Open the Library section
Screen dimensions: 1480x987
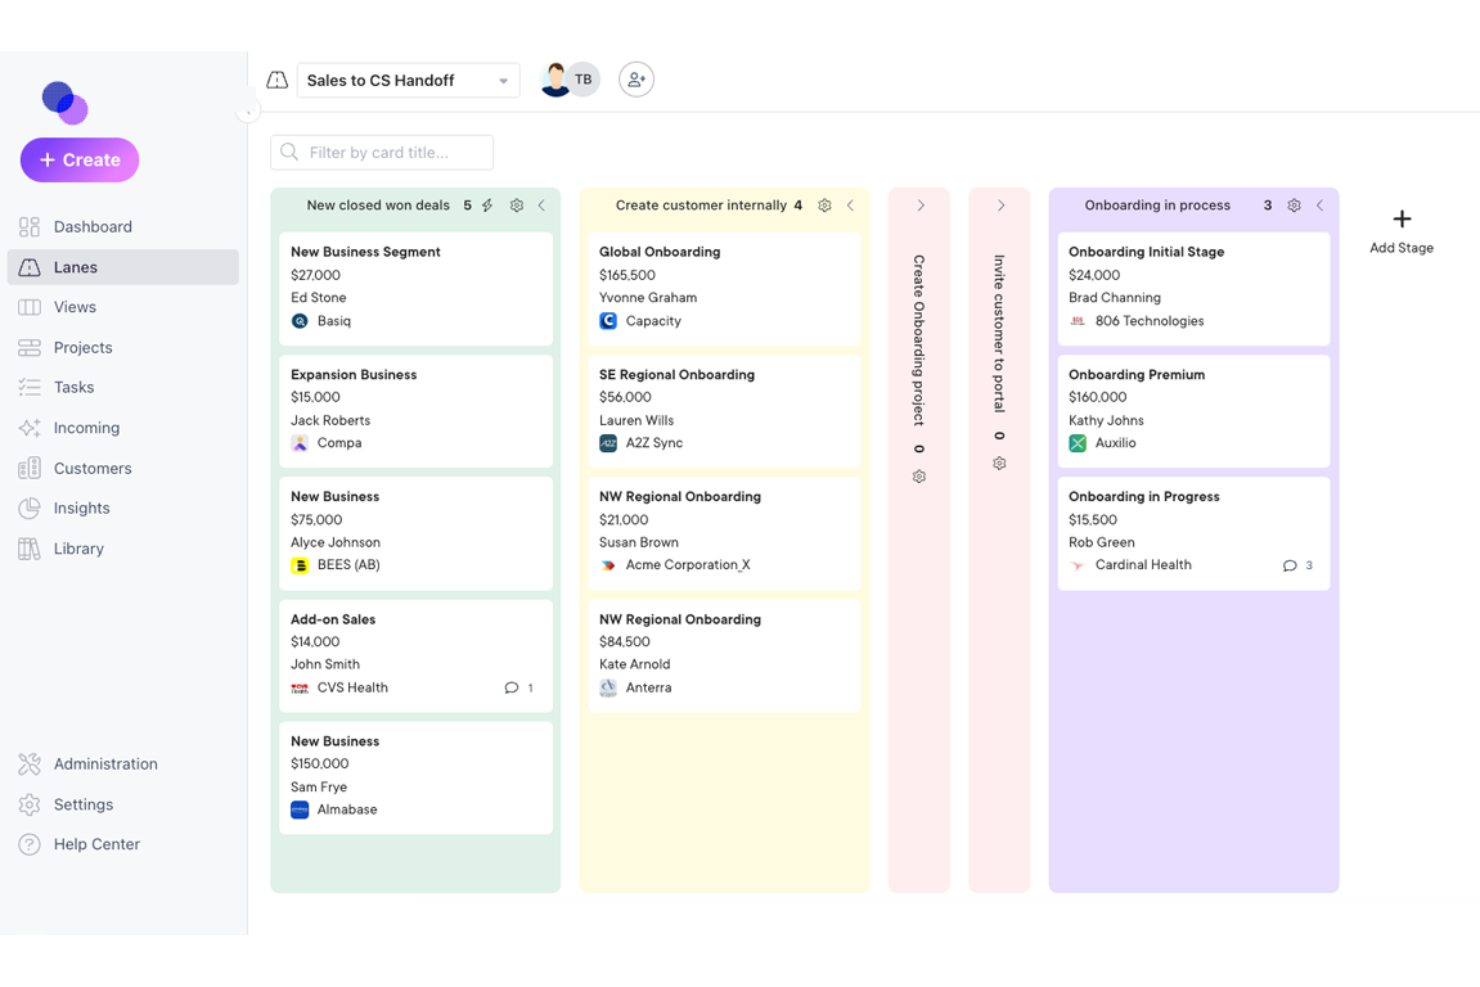pyautogui.click(x=78, y=548)
